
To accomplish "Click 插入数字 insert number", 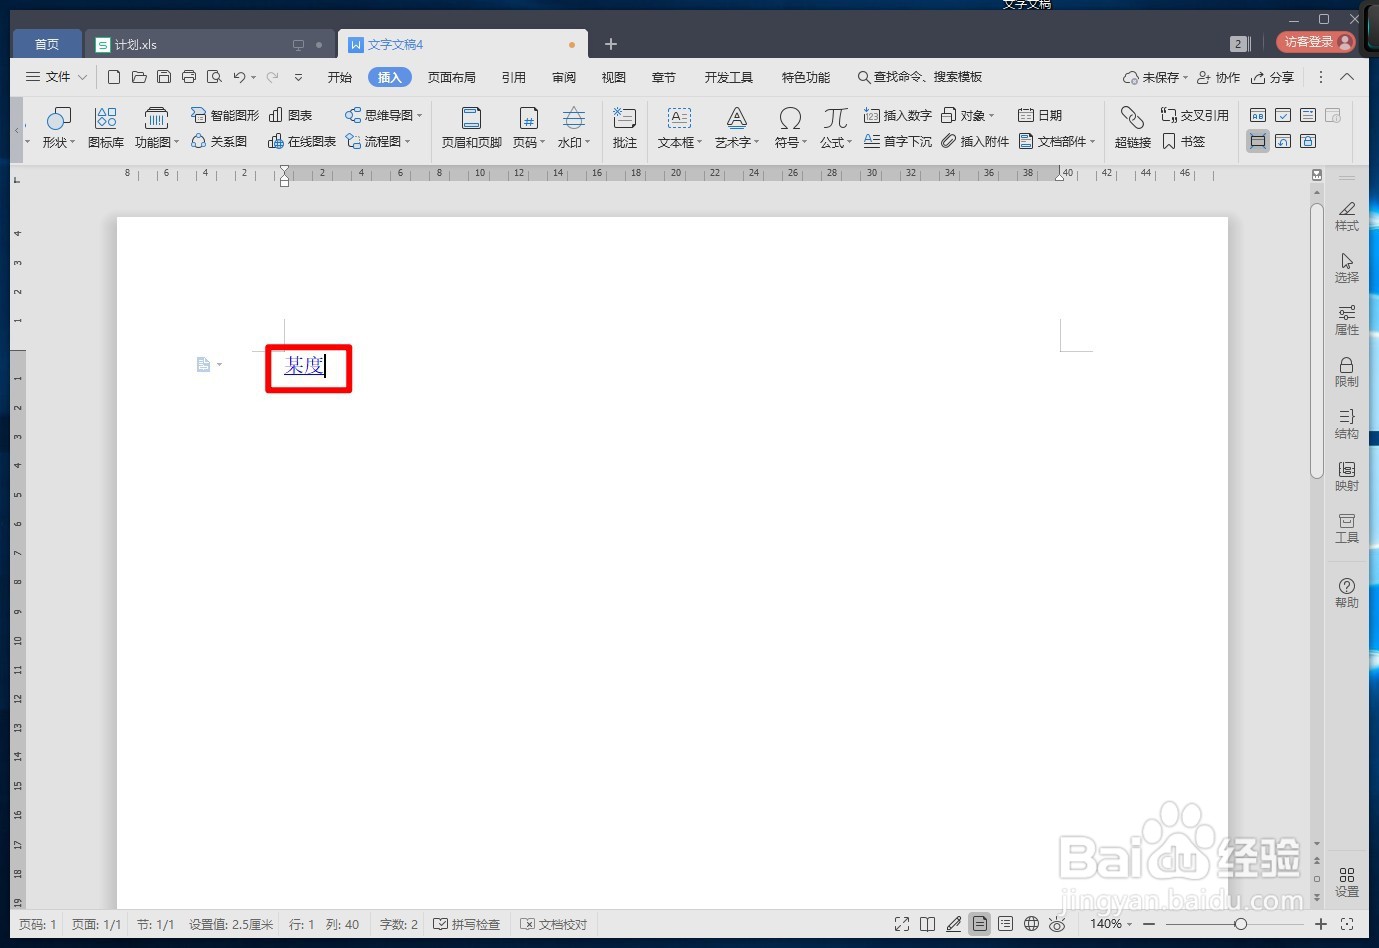I will click(898, 115).
